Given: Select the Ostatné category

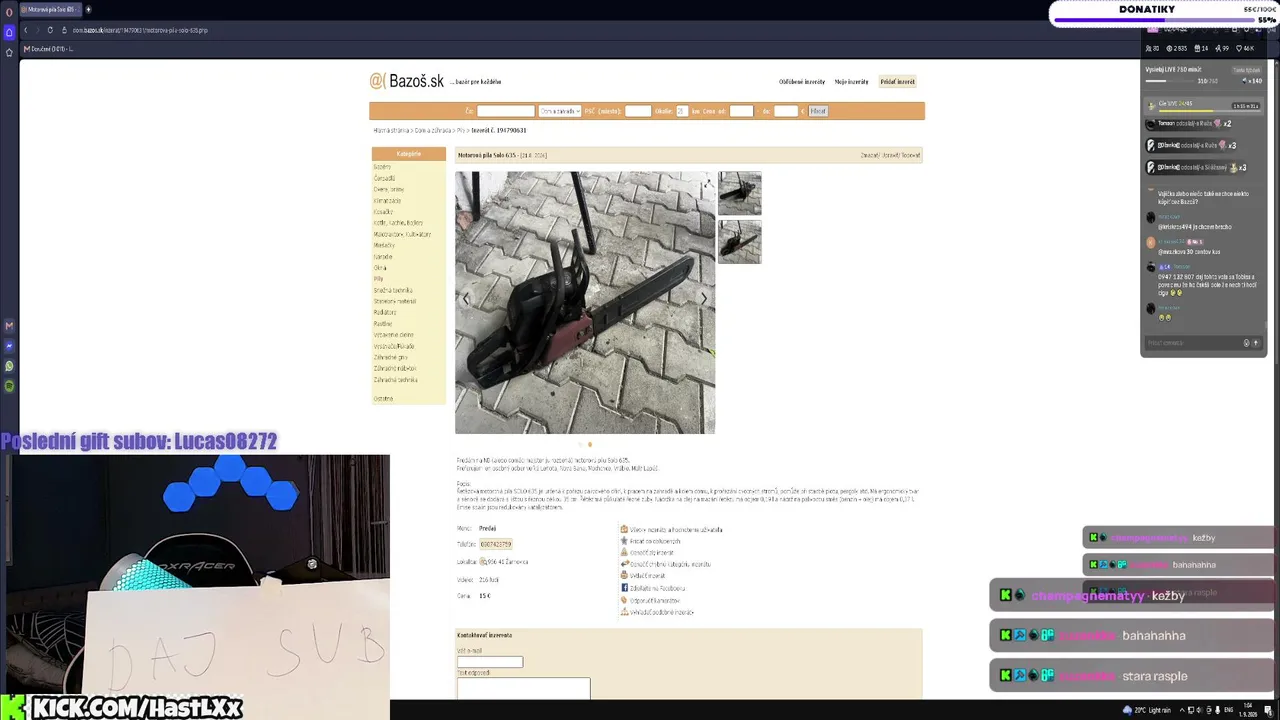Looking at the screenshot, I should [x=383, y=398].
